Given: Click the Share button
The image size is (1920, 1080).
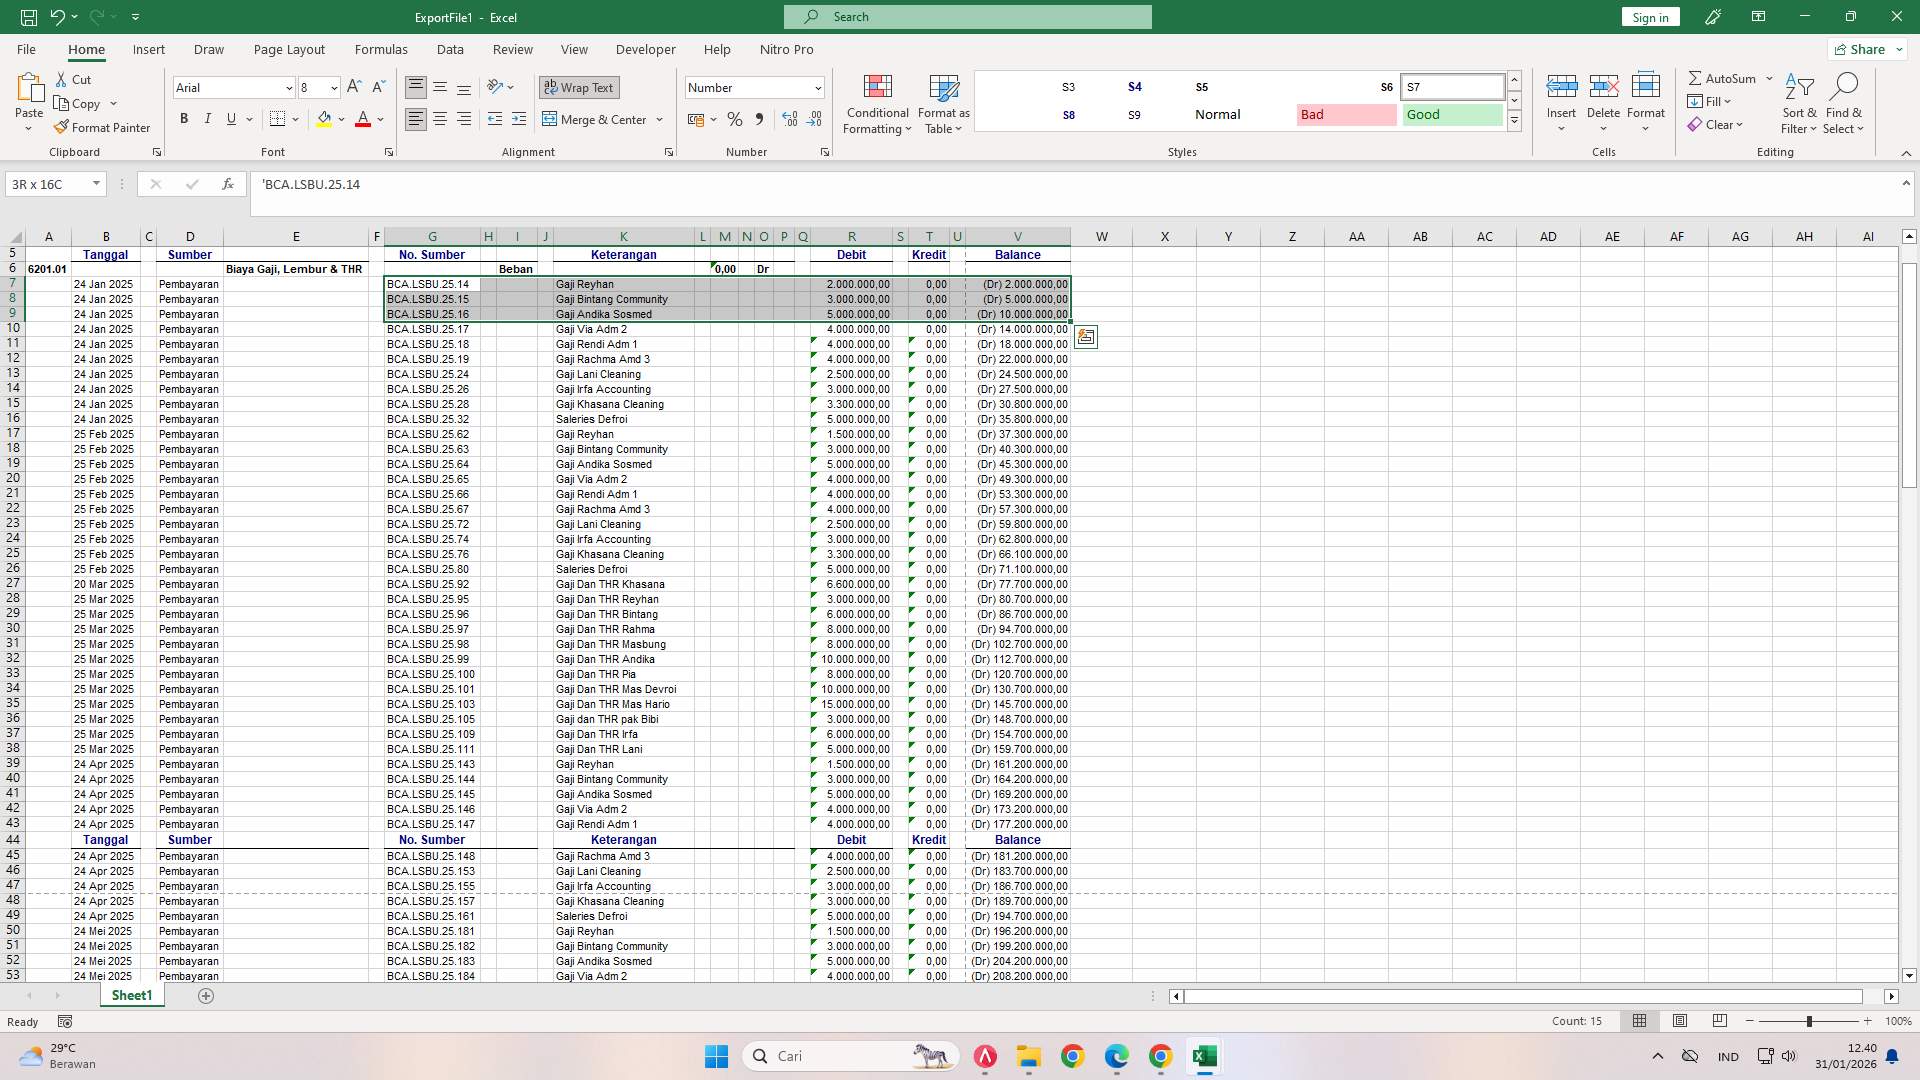Looking at the screenshot, I should point(1864,48).
